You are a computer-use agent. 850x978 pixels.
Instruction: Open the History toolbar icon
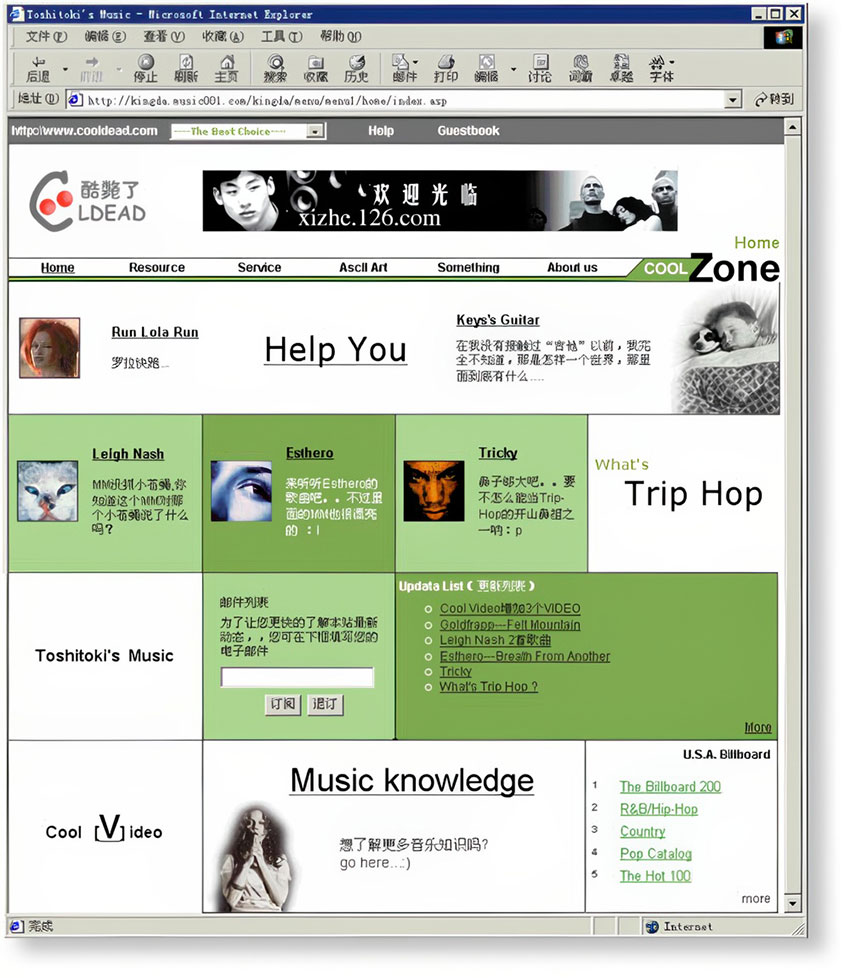[x=356, y=69]
